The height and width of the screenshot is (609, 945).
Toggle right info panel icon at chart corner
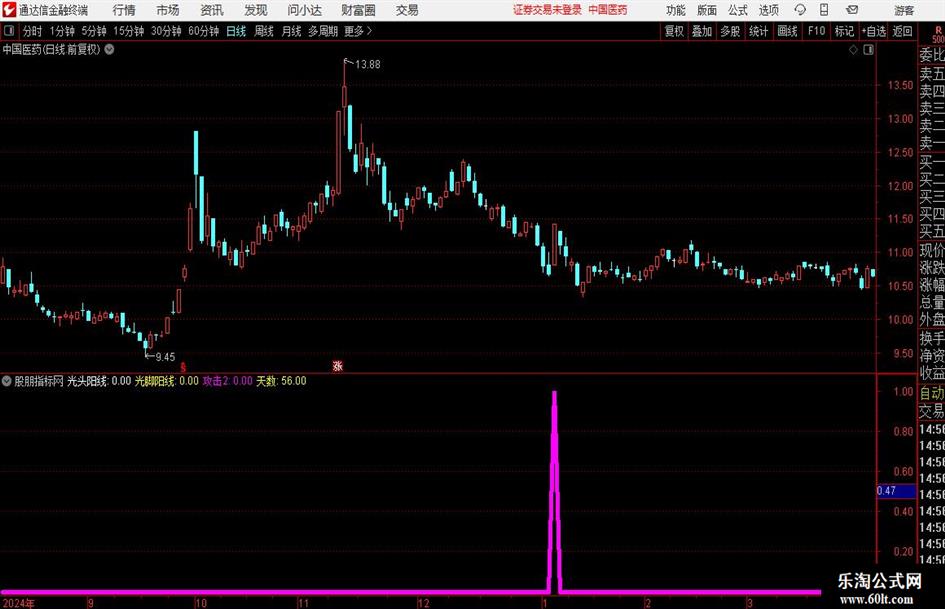(x=868, y=50)
